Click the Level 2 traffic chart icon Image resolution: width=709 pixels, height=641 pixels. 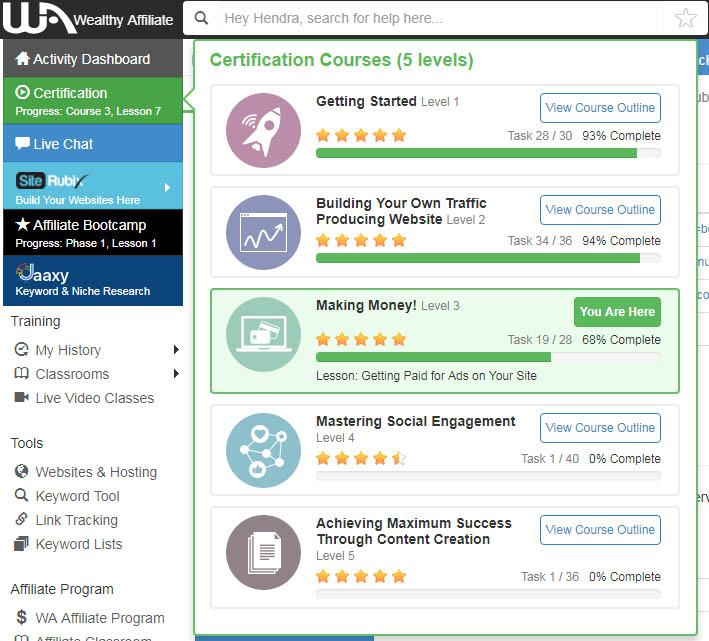263,232
